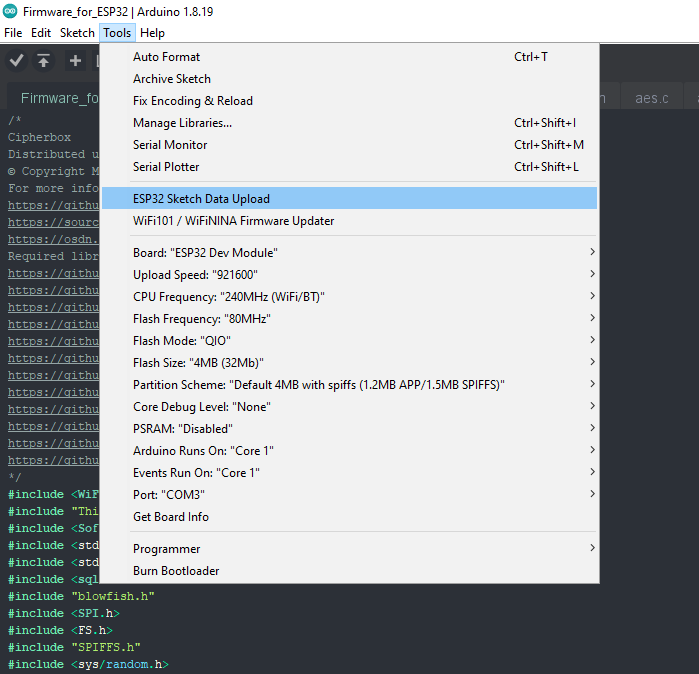The image size is (699, 674).
Task: Click the blowfish.h include line
Action: tap(81, 596)
